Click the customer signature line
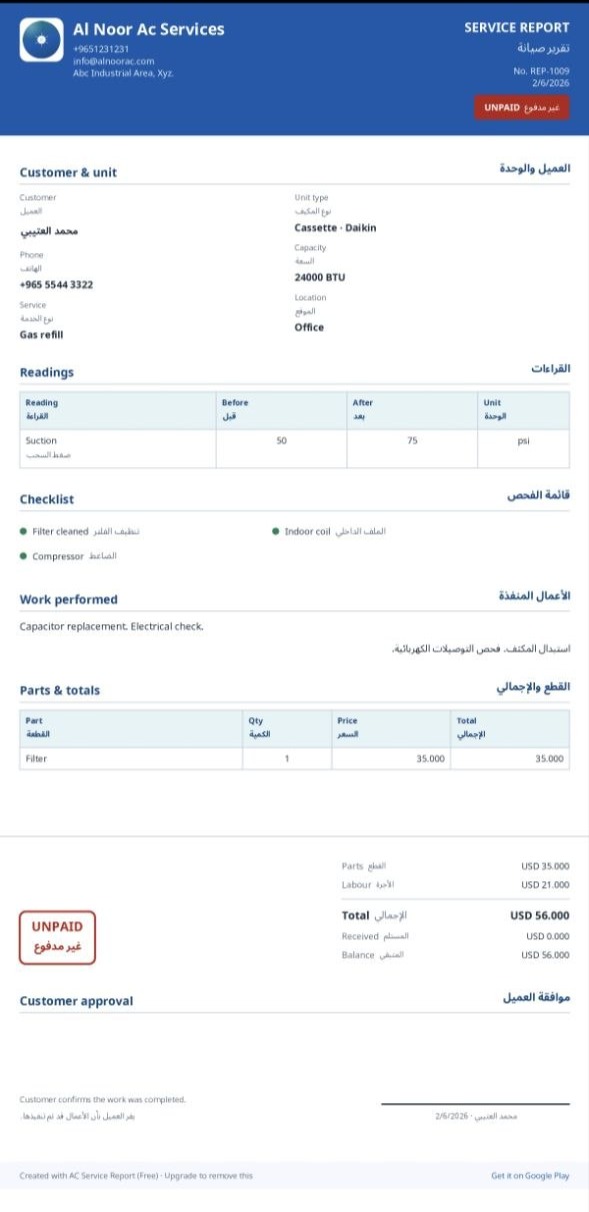Image resolution: width=589 pixels, height=1212 pixels. 475,1104
